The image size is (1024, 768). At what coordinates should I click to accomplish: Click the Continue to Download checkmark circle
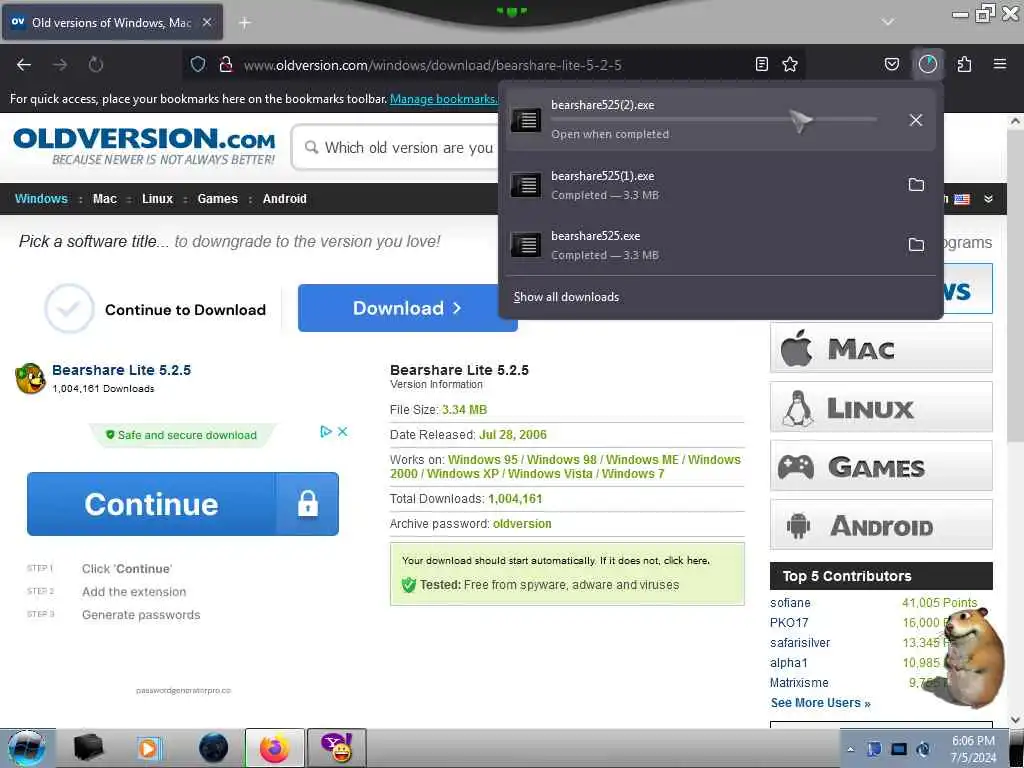click(69, 308)
